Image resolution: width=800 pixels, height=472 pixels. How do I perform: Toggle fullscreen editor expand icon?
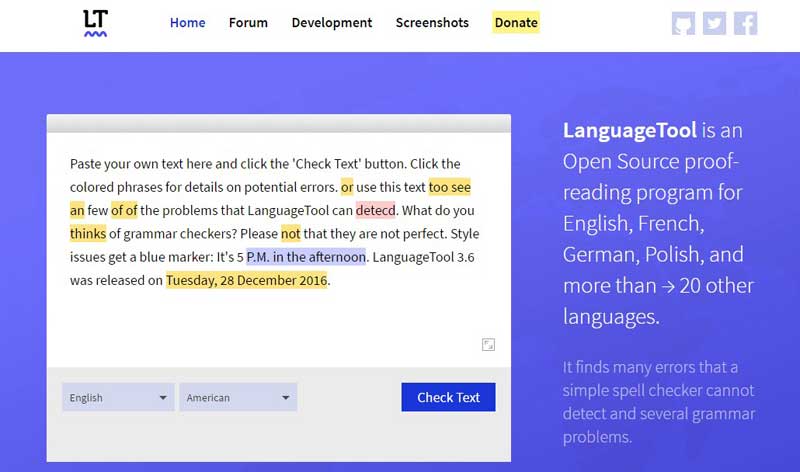click(488, 344)
